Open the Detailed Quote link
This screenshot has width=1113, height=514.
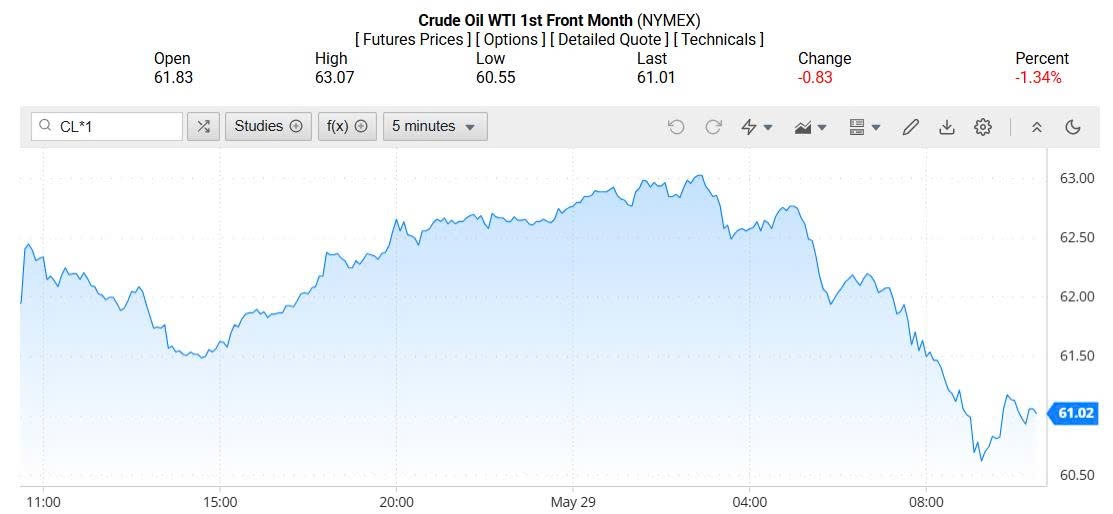(609, 39)
